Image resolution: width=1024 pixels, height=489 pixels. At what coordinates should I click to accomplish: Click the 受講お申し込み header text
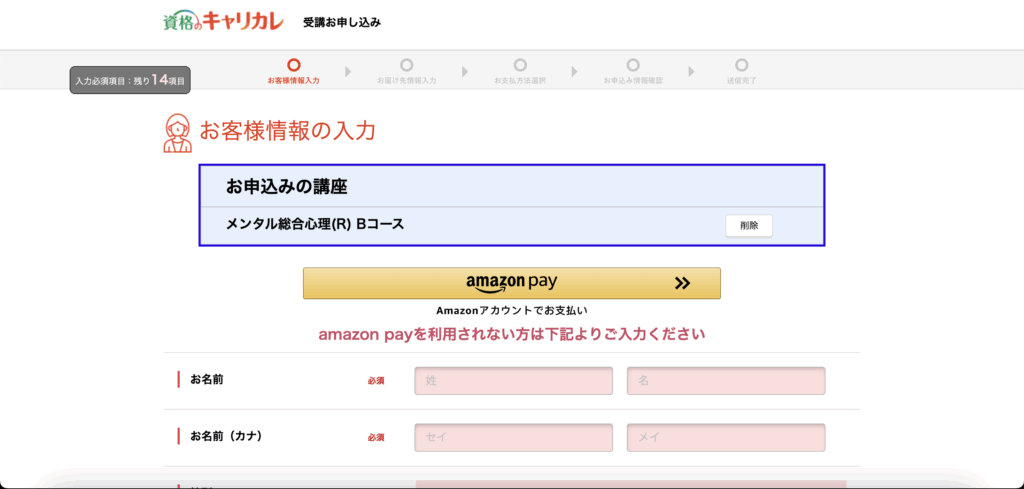coord(342,22)
